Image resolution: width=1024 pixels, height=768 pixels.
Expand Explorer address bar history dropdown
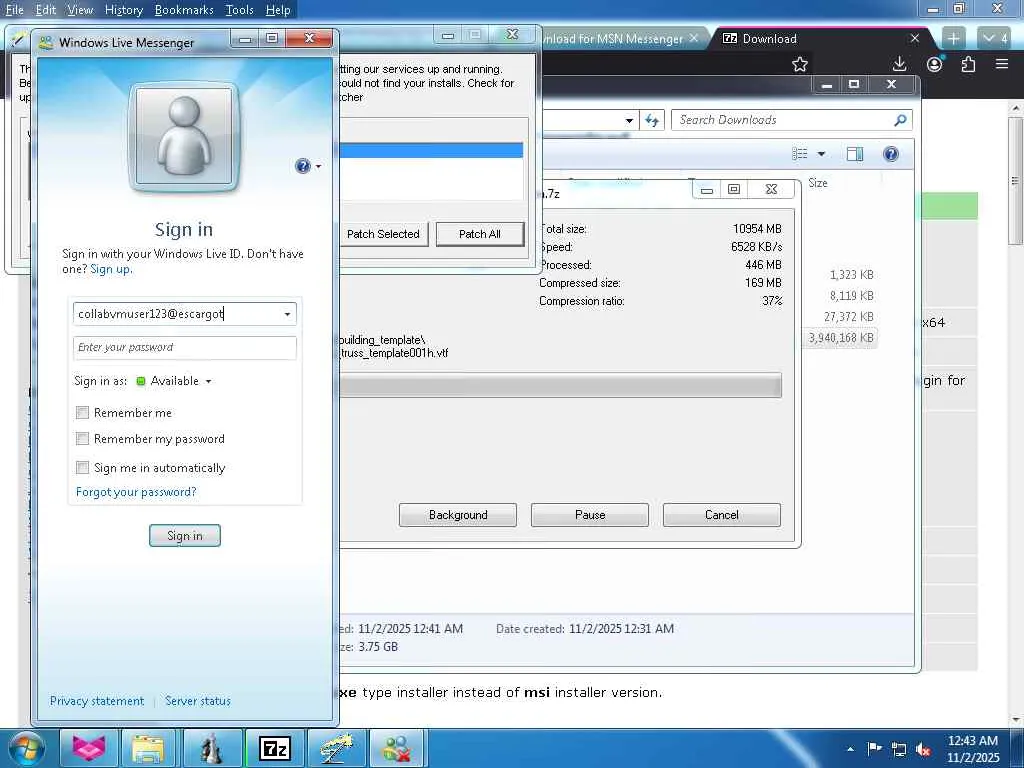(629, 120)
